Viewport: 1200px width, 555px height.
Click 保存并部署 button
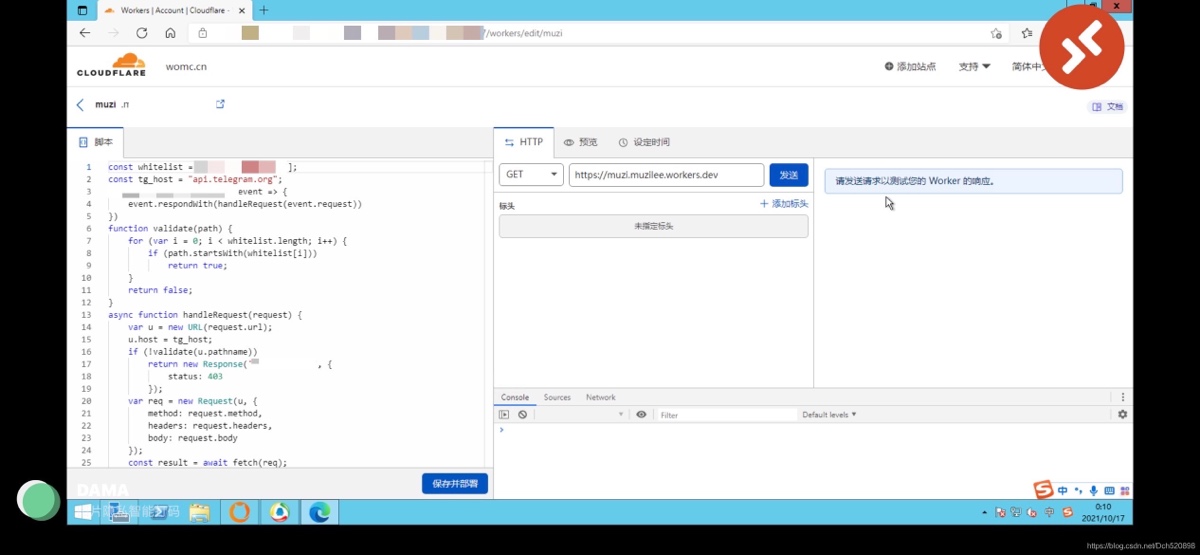(455, 483)
